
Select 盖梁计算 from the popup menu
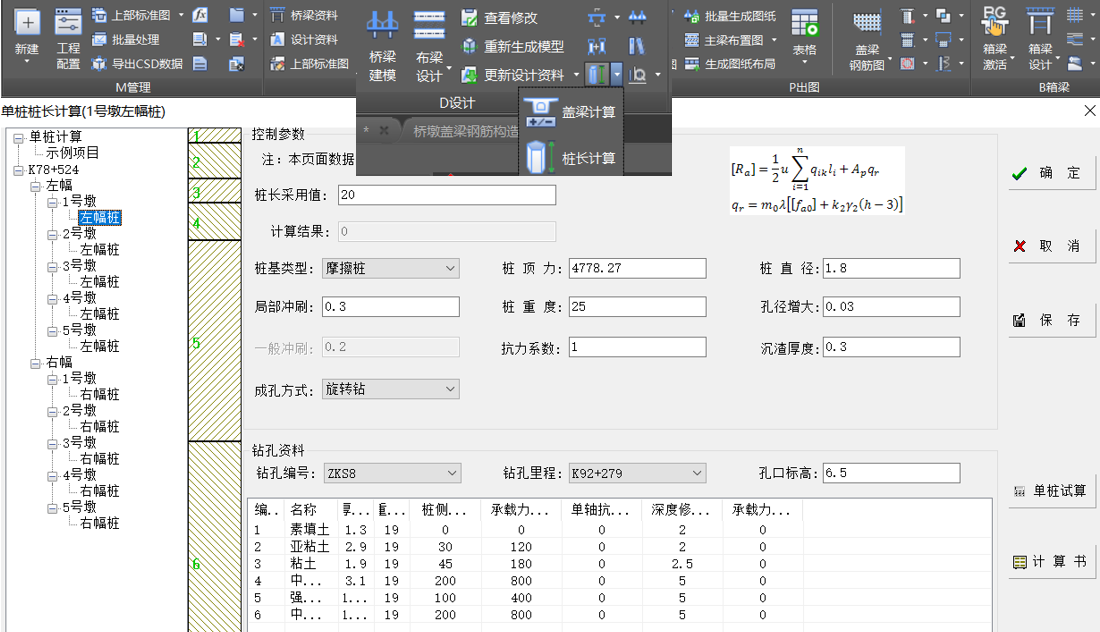(571, 112)
